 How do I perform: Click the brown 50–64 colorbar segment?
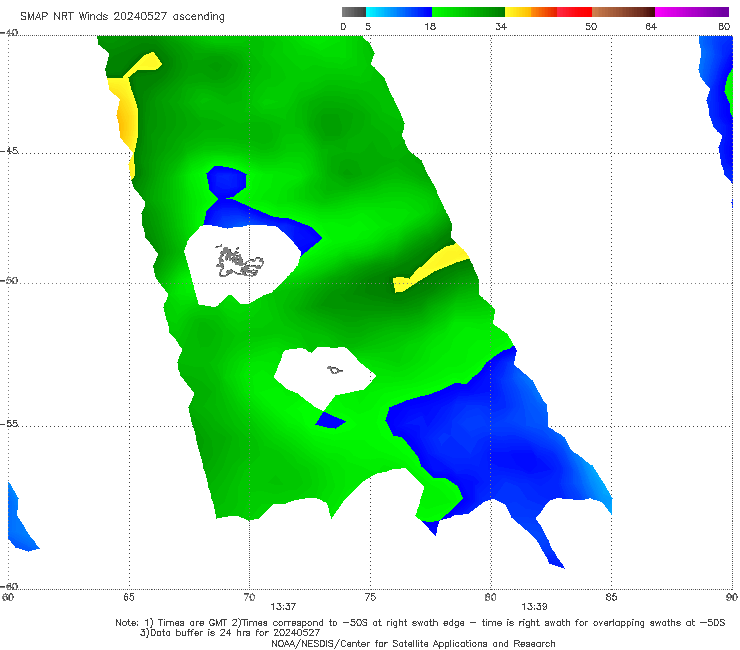click(623, 12)
